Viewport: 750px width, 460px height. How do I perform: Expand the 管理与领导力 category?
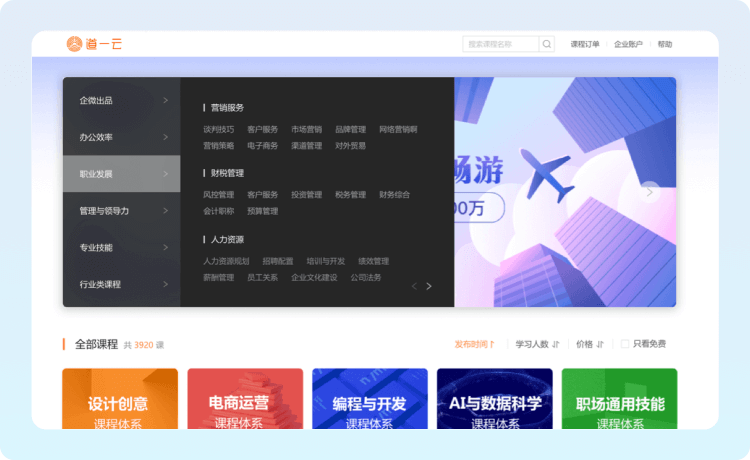click(121, 211)
